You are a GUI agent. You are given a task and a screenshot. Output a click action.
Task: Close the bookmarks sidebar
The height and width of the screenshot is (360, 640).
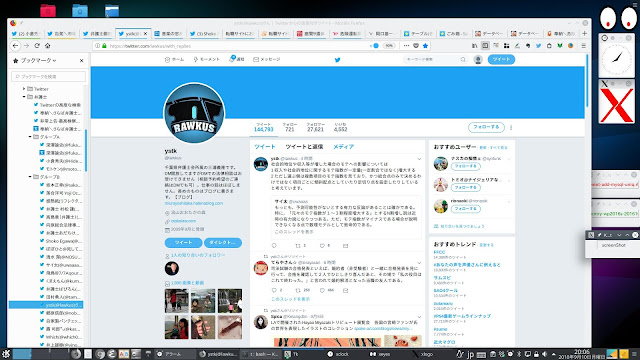click(x=82, y=60)
